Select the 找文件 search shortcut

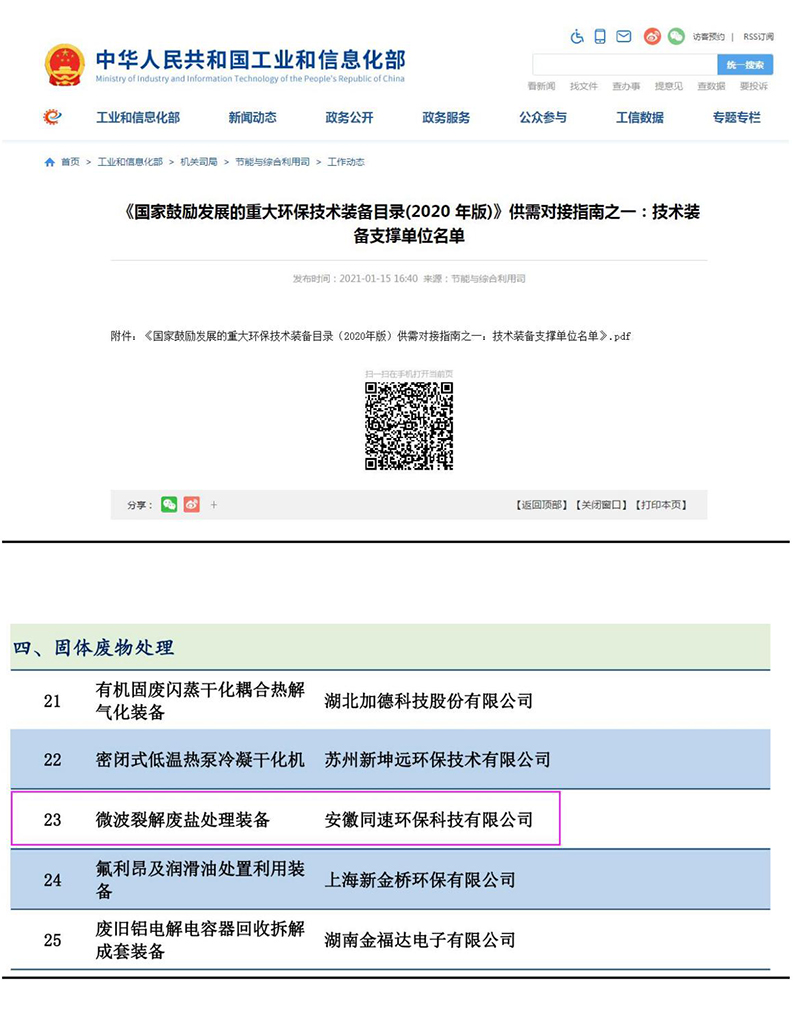point(584,86)
